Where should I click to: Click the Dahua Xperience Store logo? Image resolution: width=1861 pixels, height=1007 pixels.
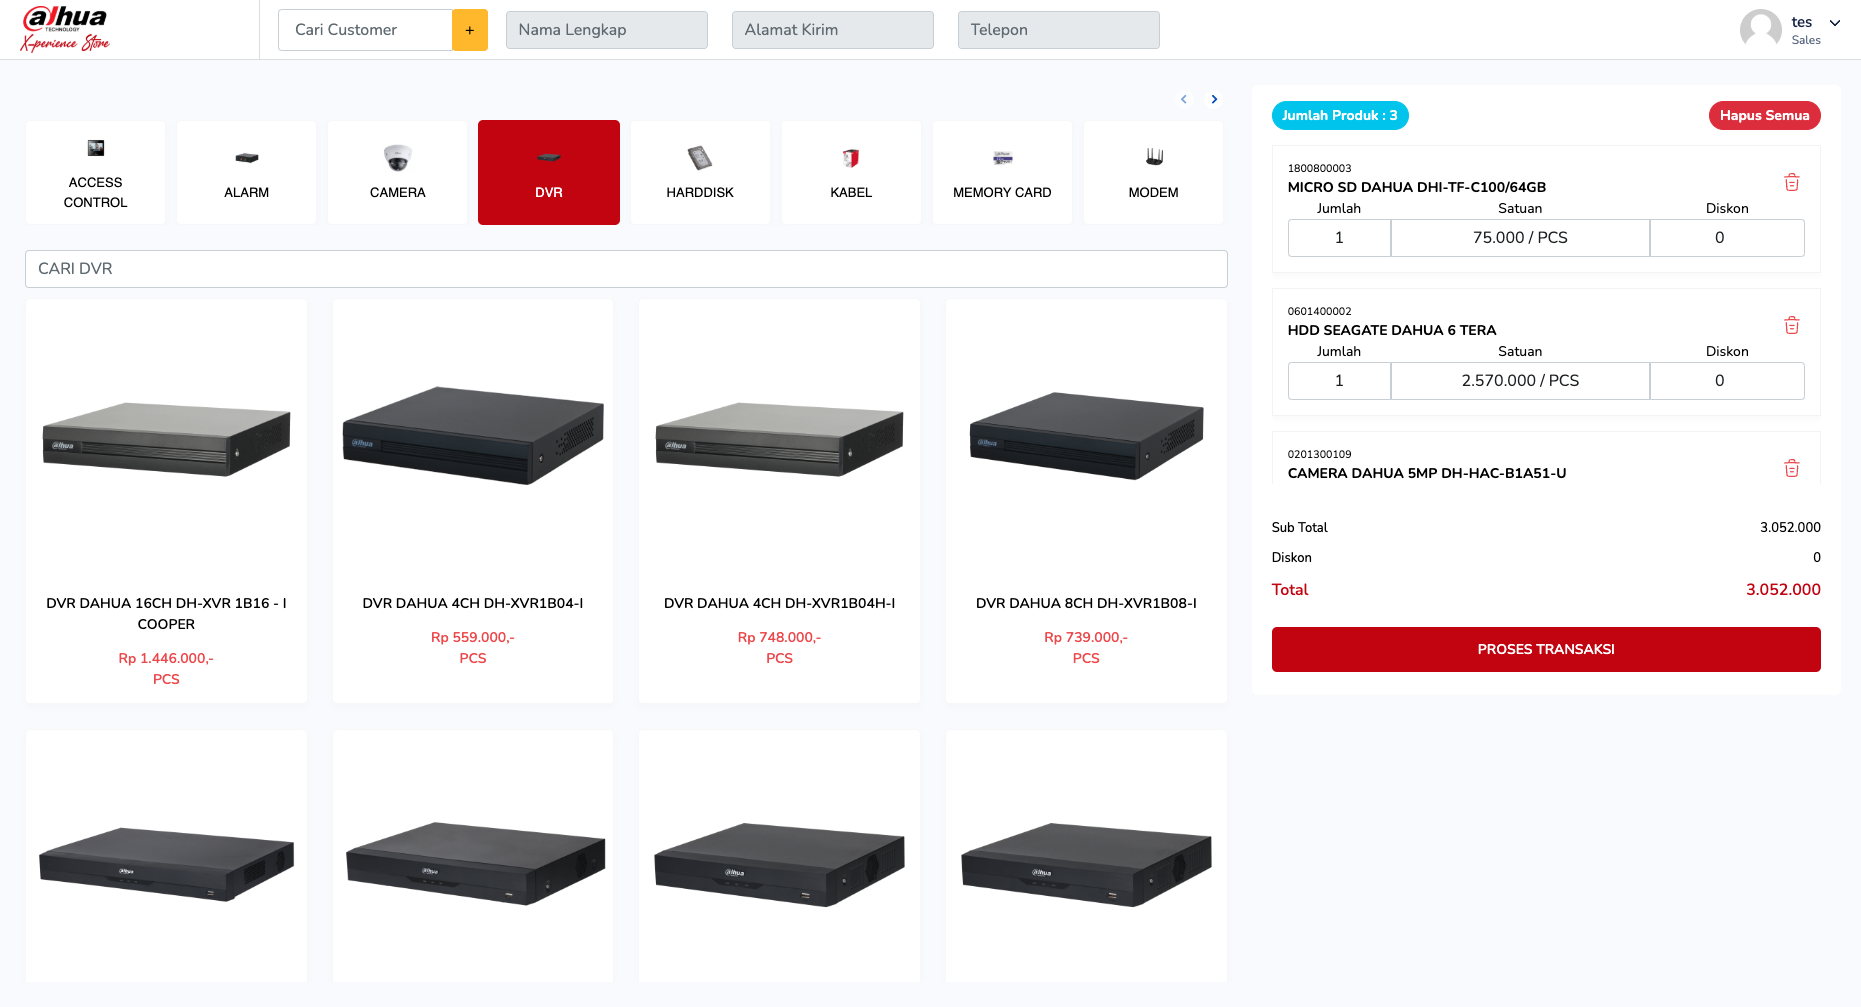point(65,29)
